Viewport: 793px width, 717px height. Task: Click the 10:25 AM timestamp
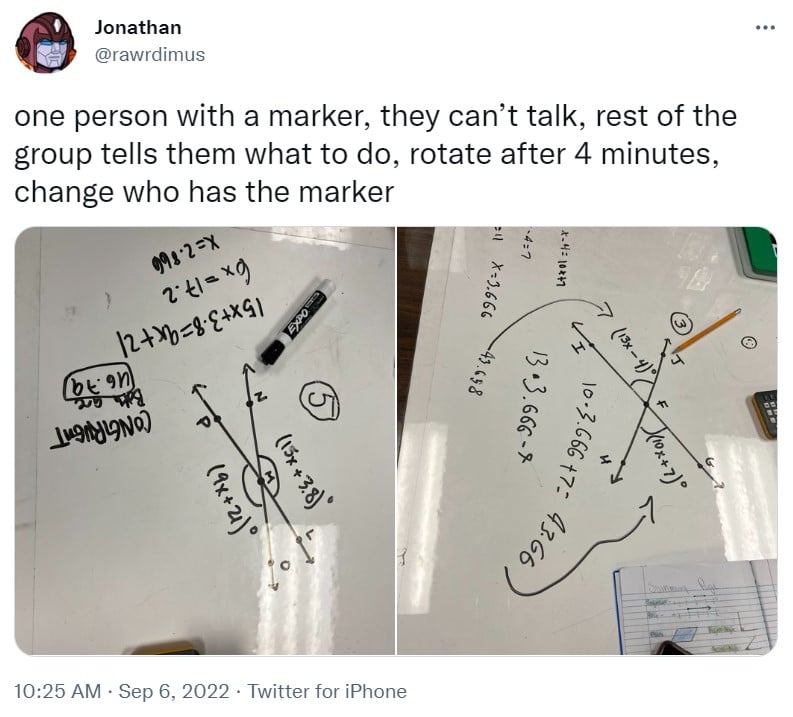point(57,691)
